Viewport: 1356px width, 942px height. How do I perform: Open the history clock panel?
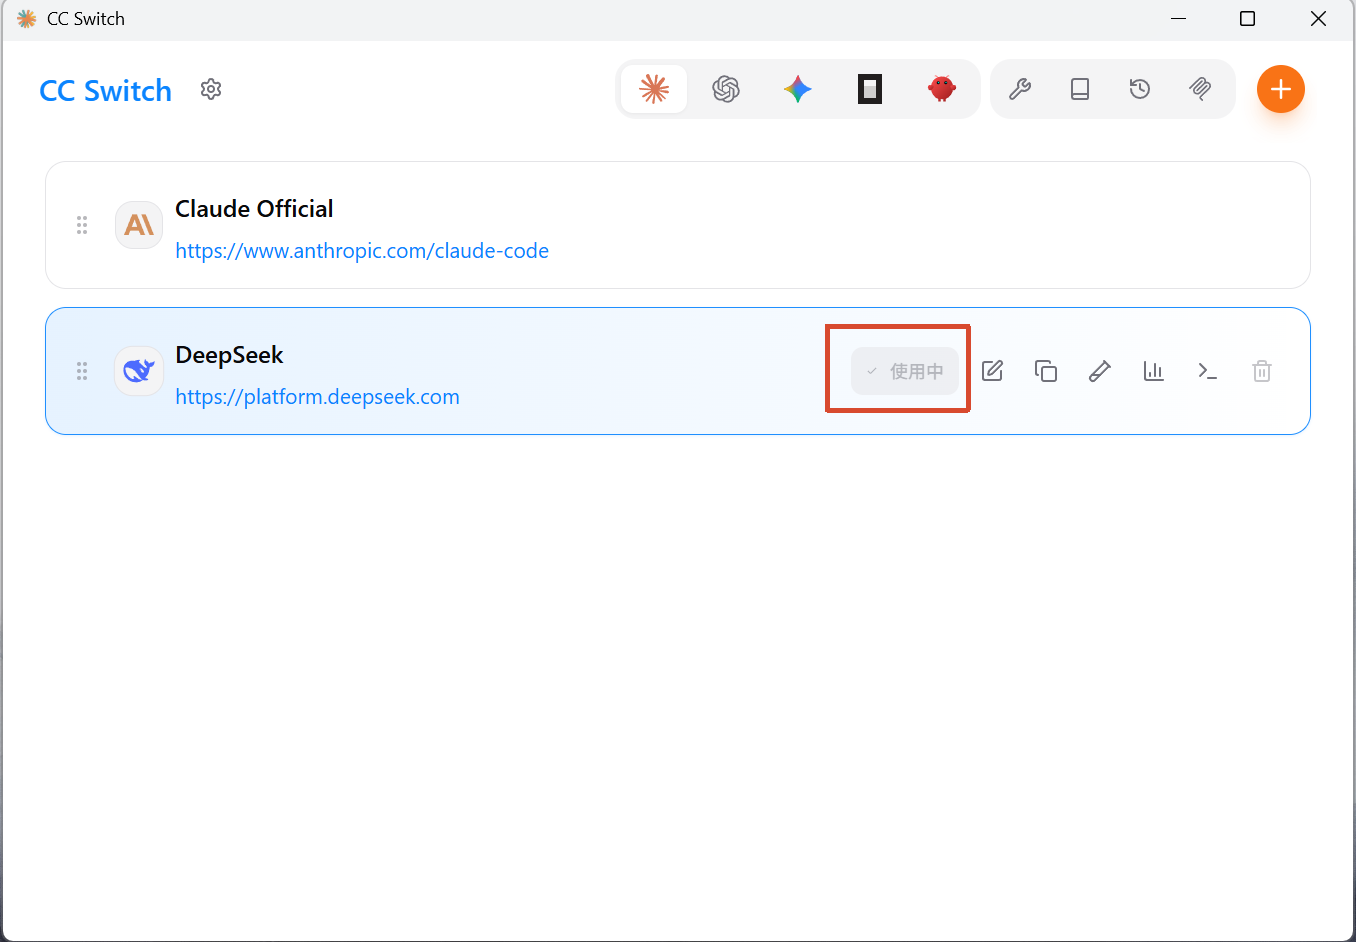coord(1140,89)
